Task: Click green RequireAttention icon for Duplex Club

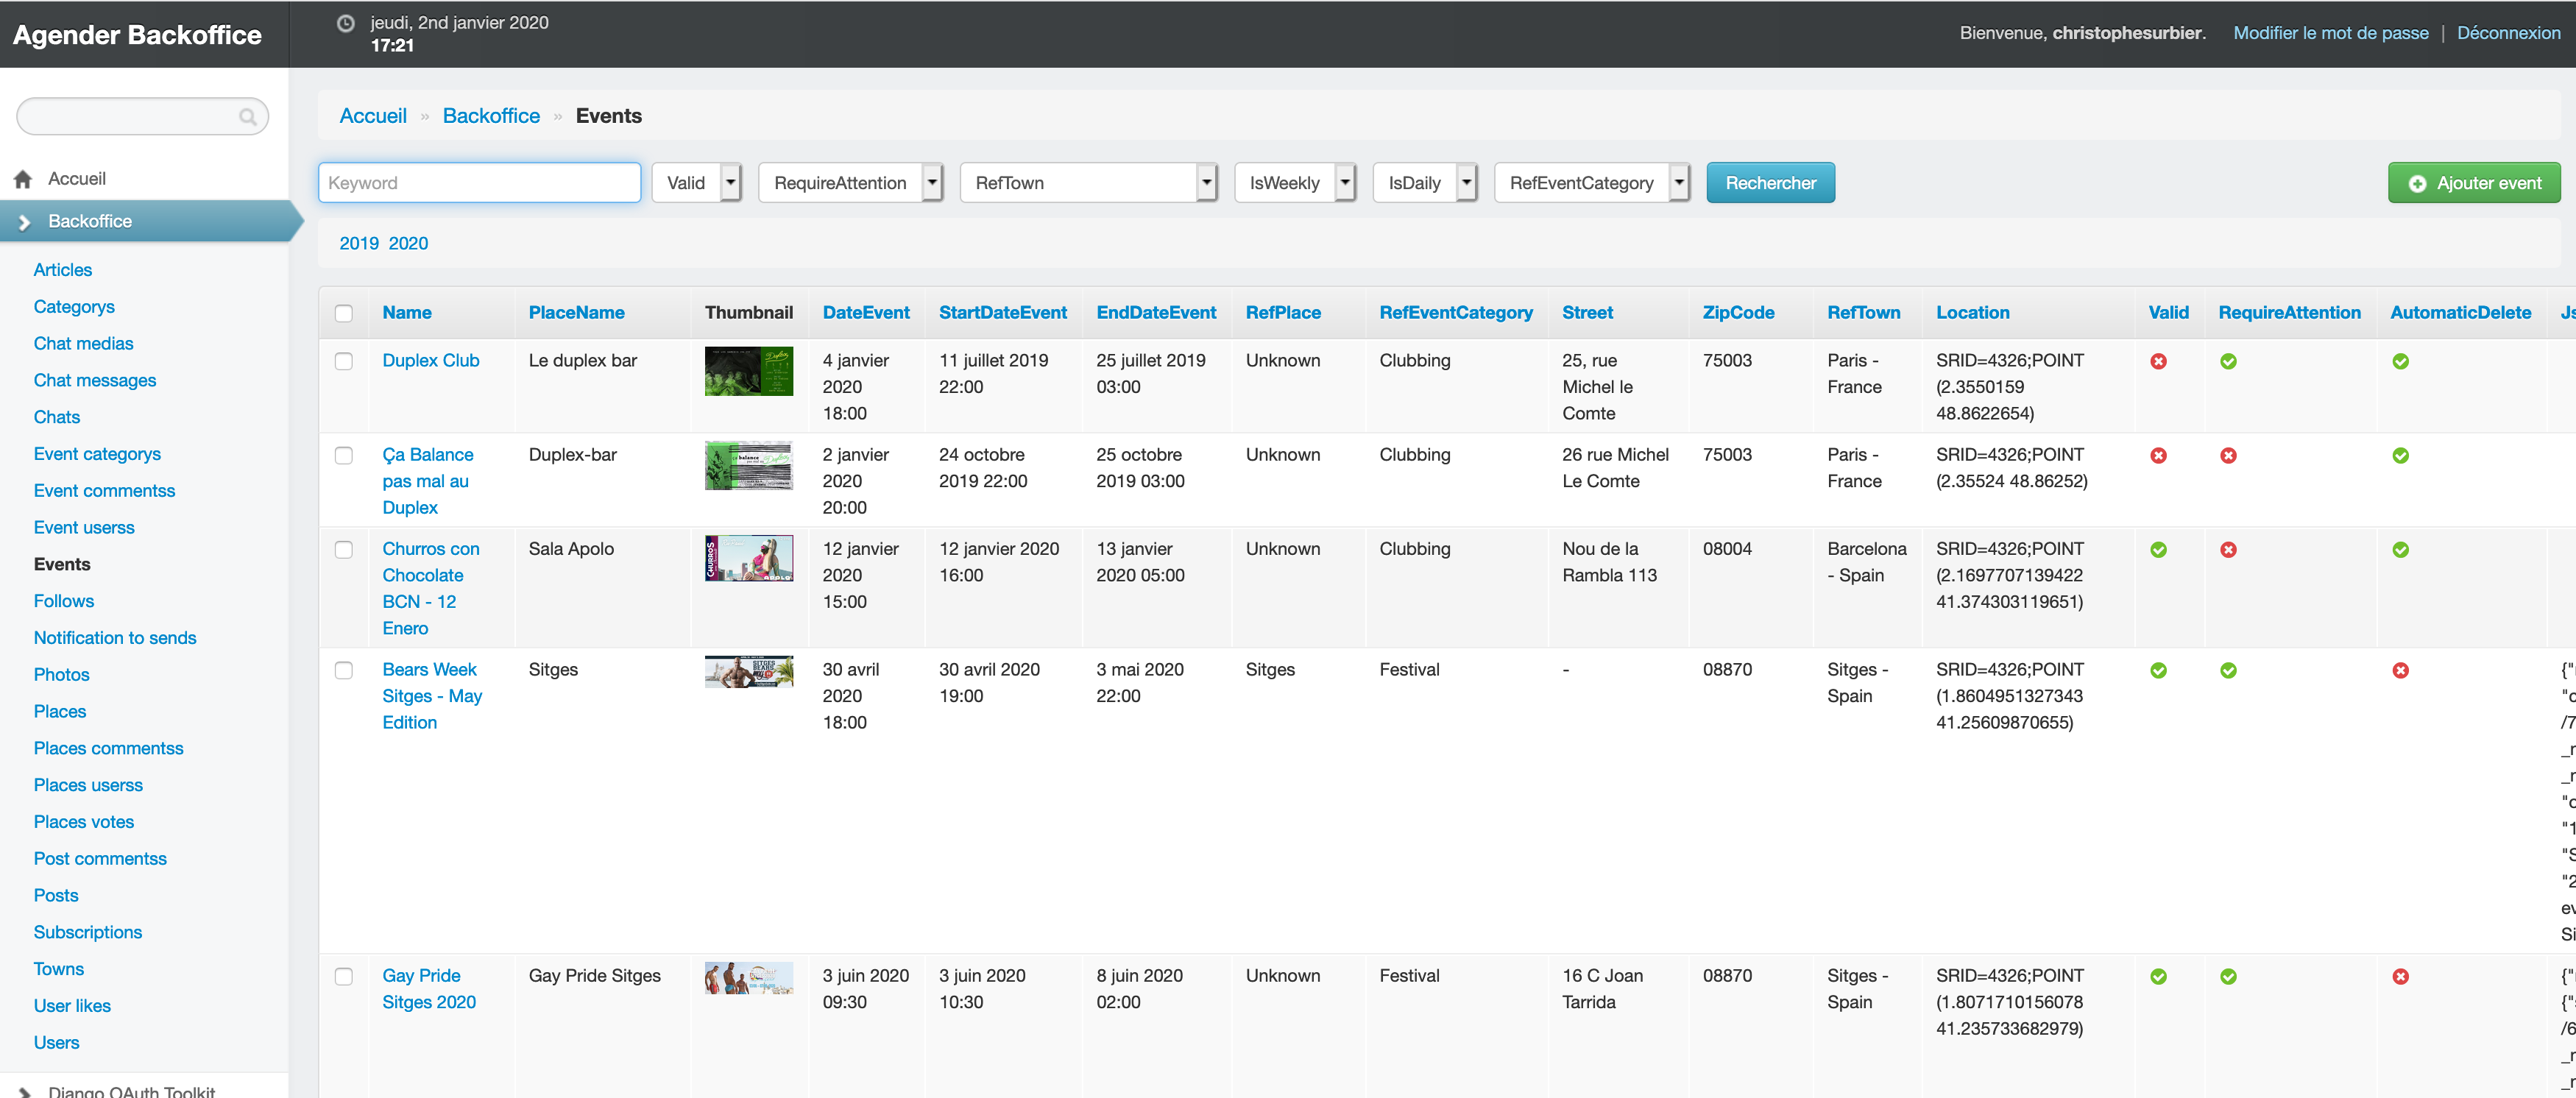Action: pos(2228,361)
